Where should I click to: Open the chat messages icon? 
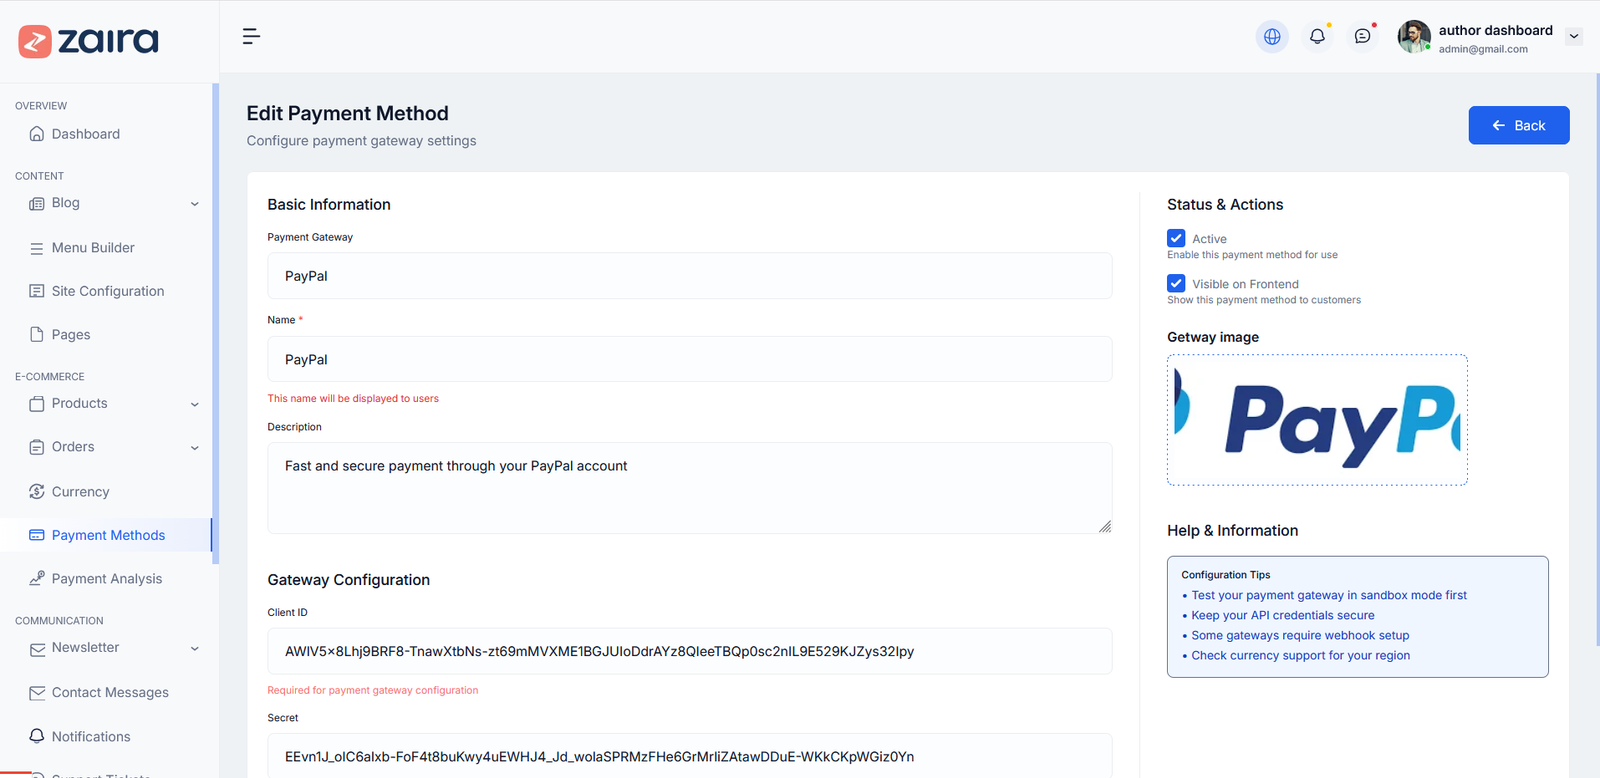(1362, 37)
